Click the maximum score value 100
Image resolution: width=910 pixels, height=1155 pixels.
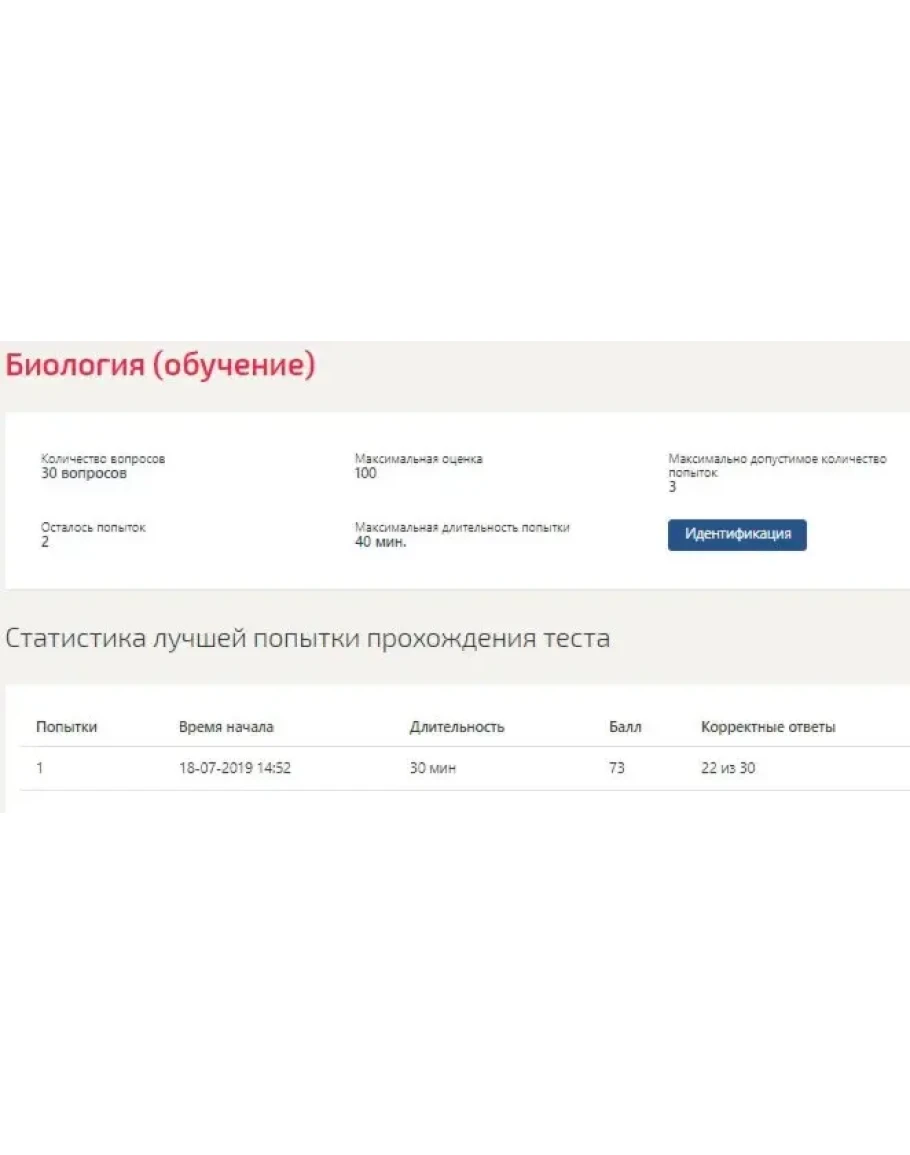[x=366, y=474]
